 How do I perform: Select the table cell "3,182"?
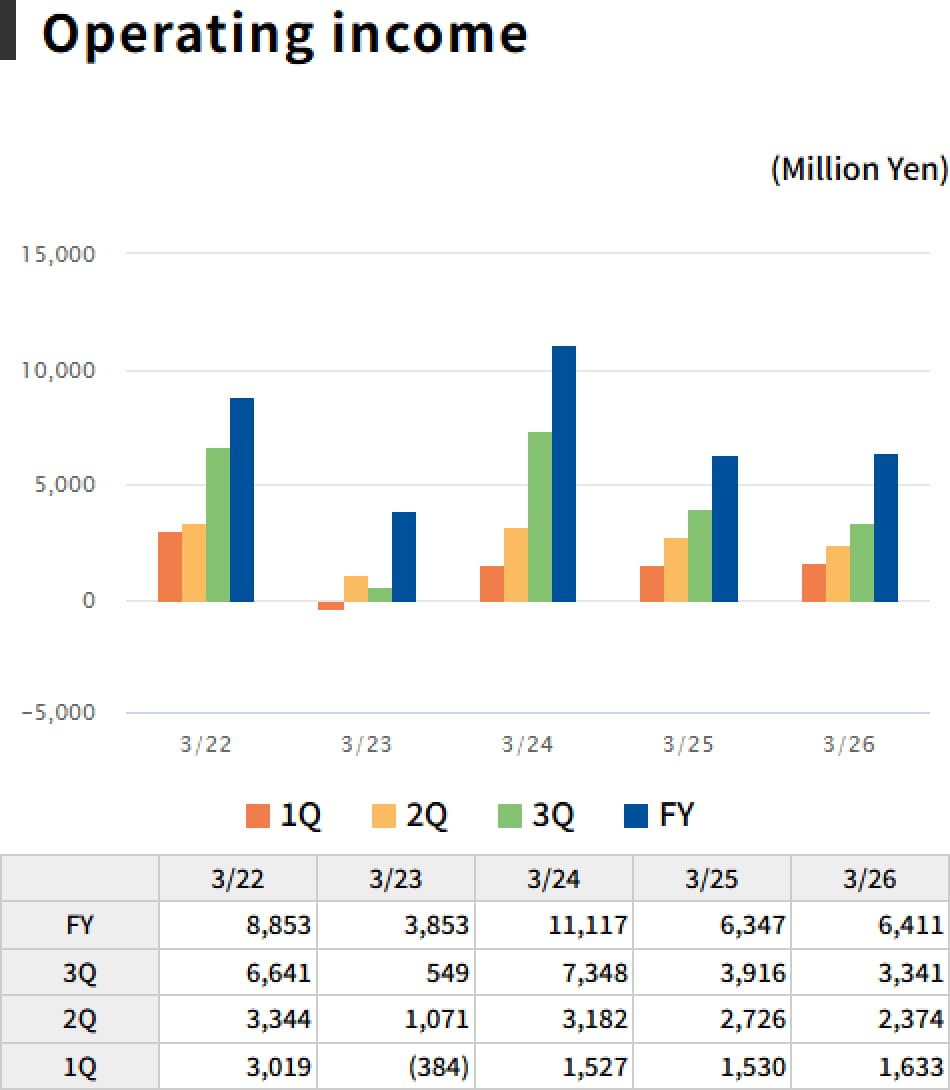[554, 1020]
